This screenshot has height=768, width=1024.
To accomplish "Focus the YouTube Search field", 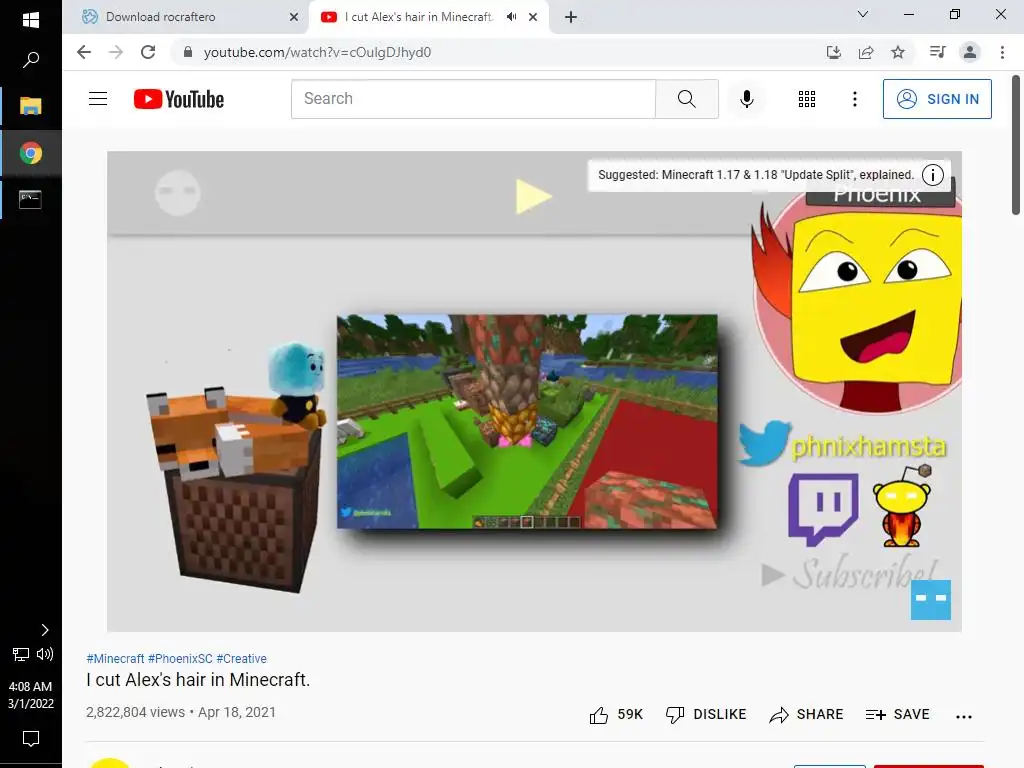I will [x=473, y=99].
